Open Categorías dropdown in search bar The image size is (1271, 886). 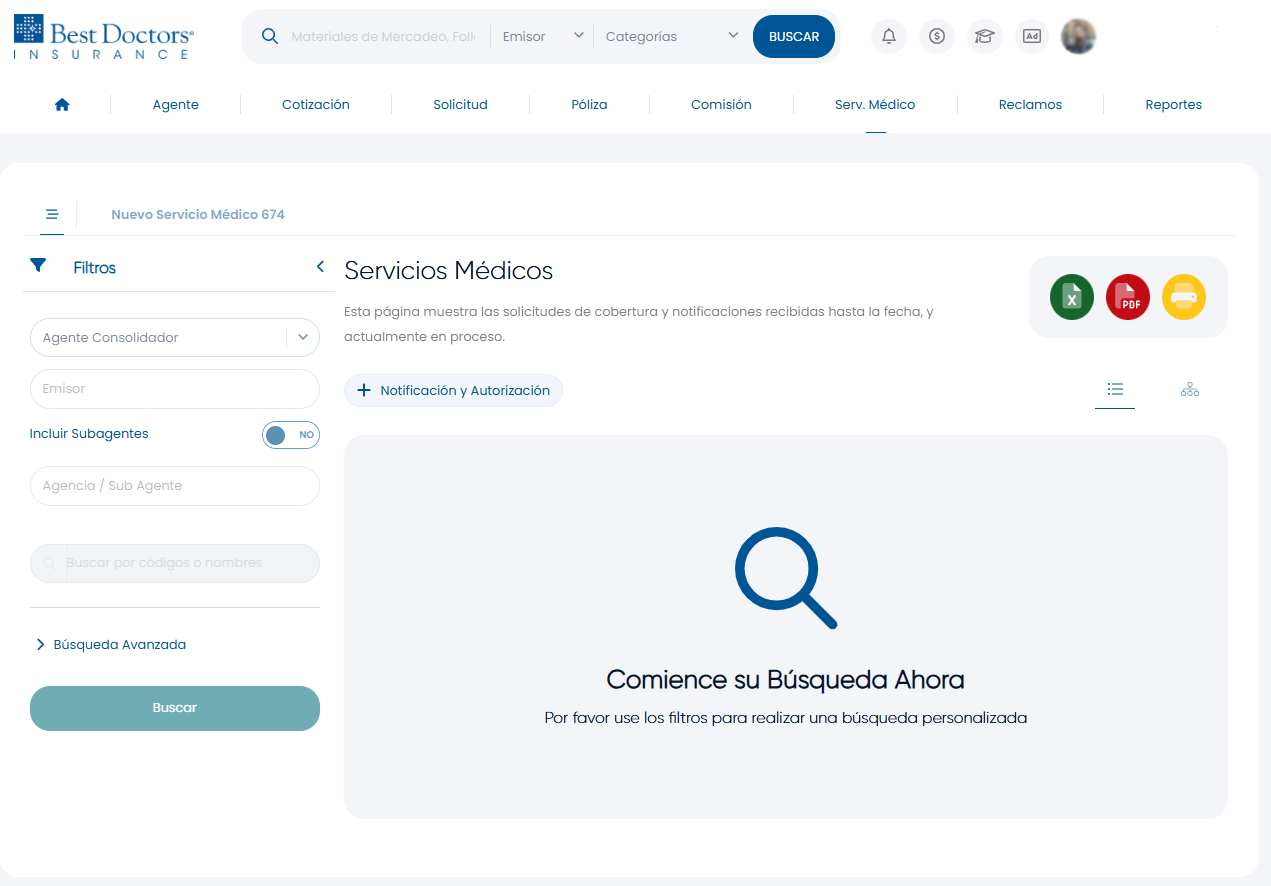(x=671, y=37)
